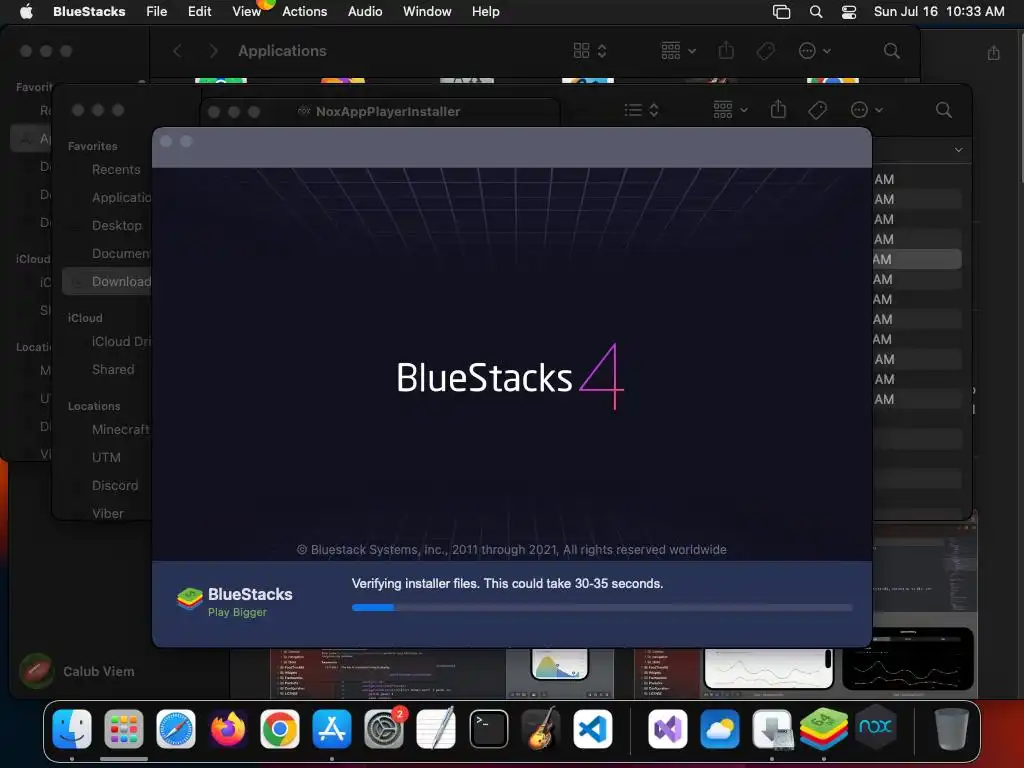Open the Trash from the Dock
Screen dimensions: 1024x768
click(x=951, y=729)
